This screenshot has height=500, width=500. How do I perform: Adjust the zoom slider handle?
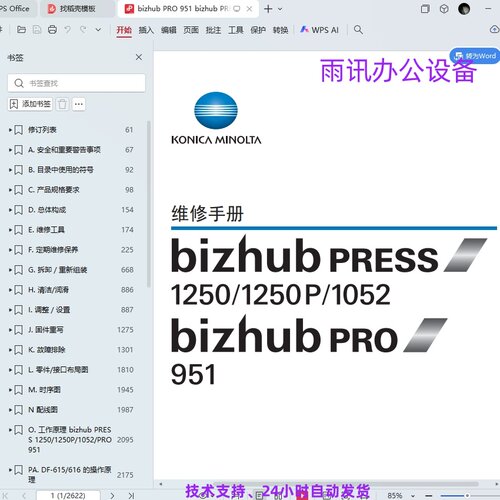coord(467,496)
